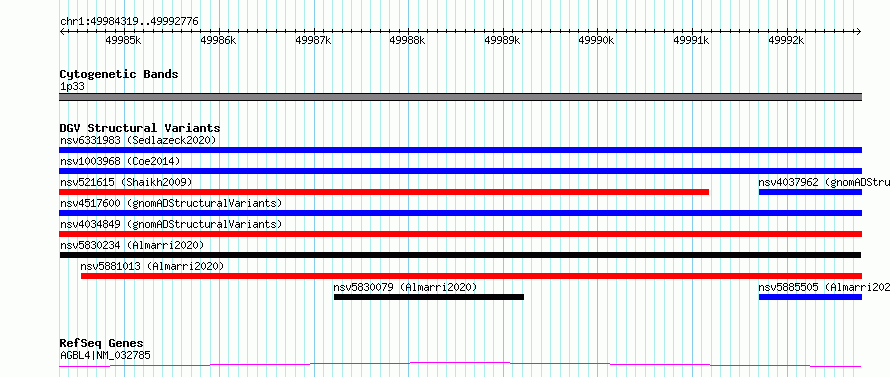Image resolution: width=890 pixels, height=377 pixels.
Task: Click the 49991k ruler mark
Action: 691,41
